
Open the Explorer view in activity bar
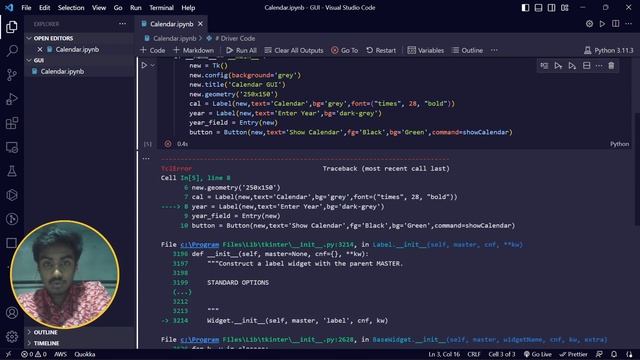tap(12, 27)
